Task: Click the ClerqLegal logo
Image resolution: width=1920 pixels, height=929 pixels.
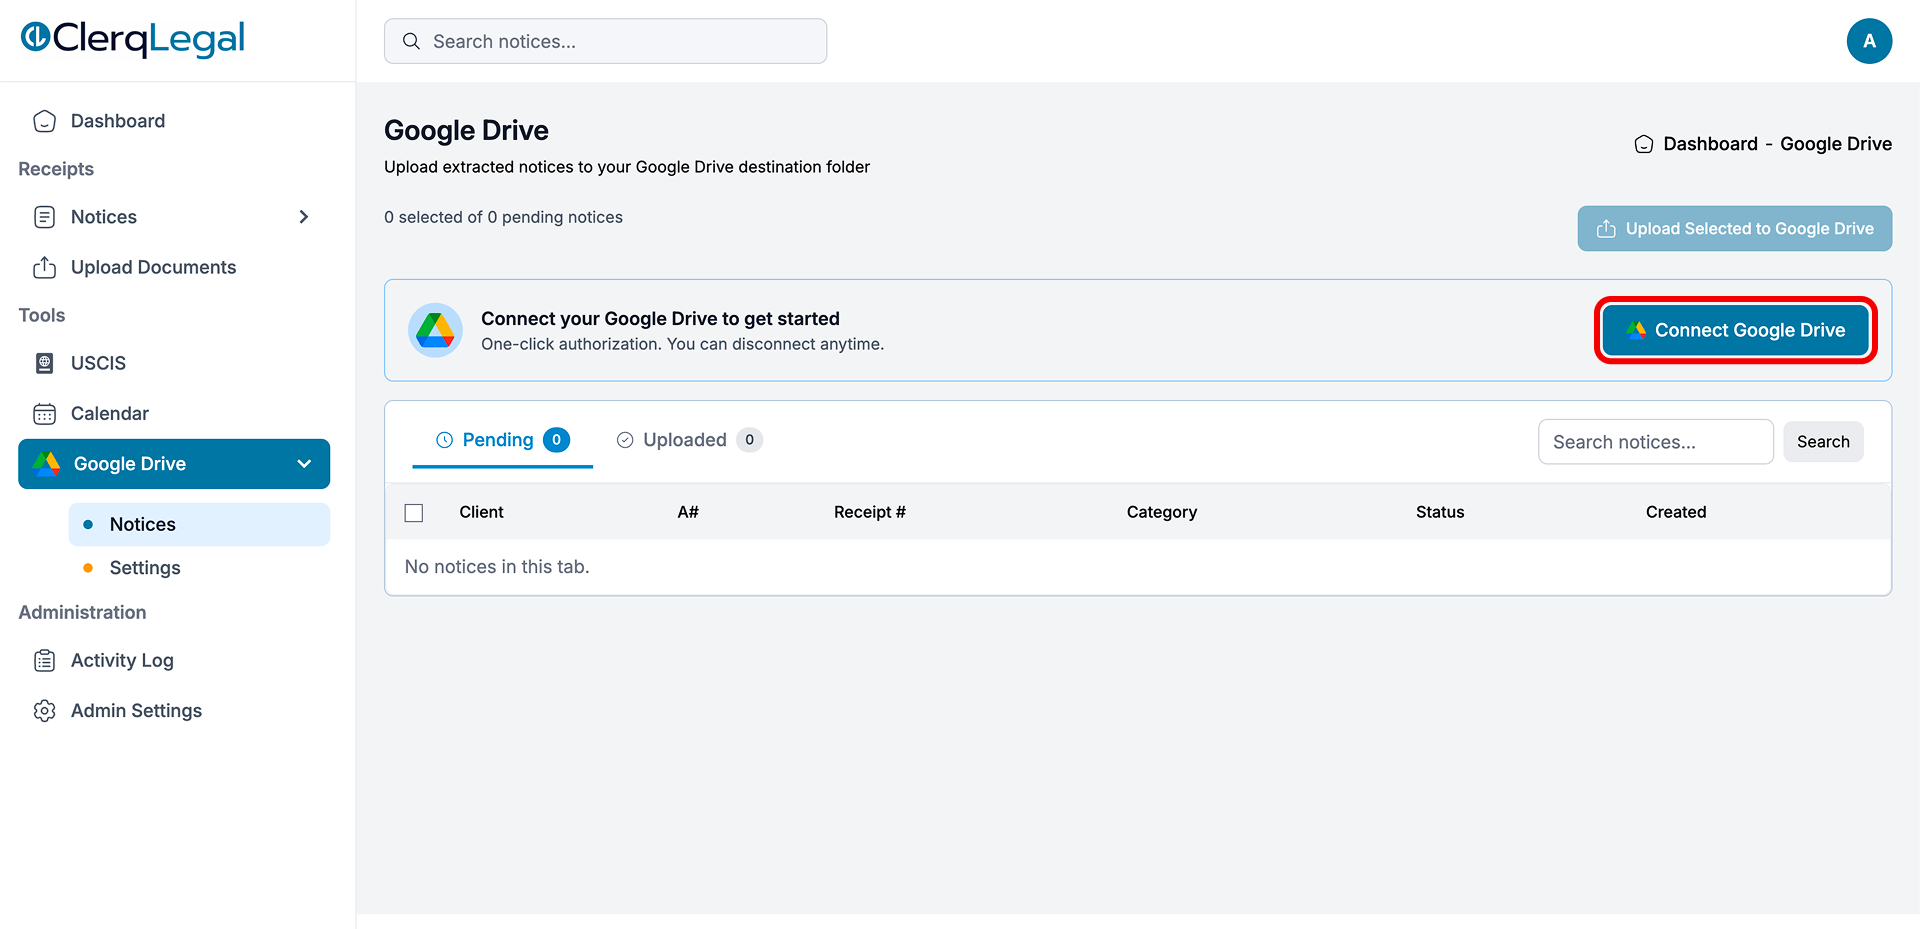Action: pos(133,39)
